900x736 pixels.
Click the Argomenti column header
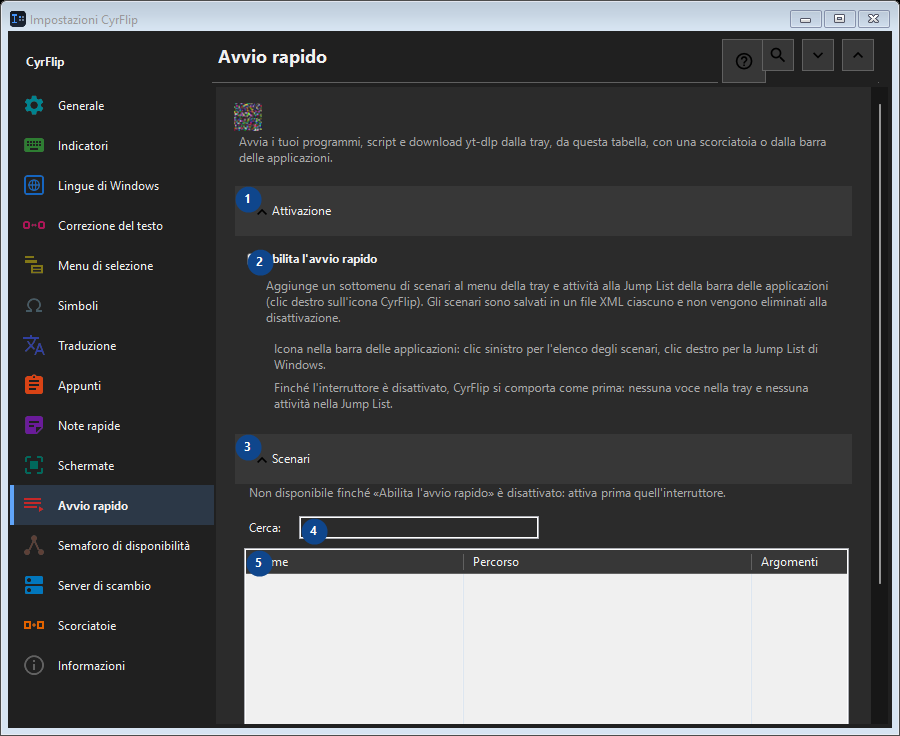click(x=799, y=562)
